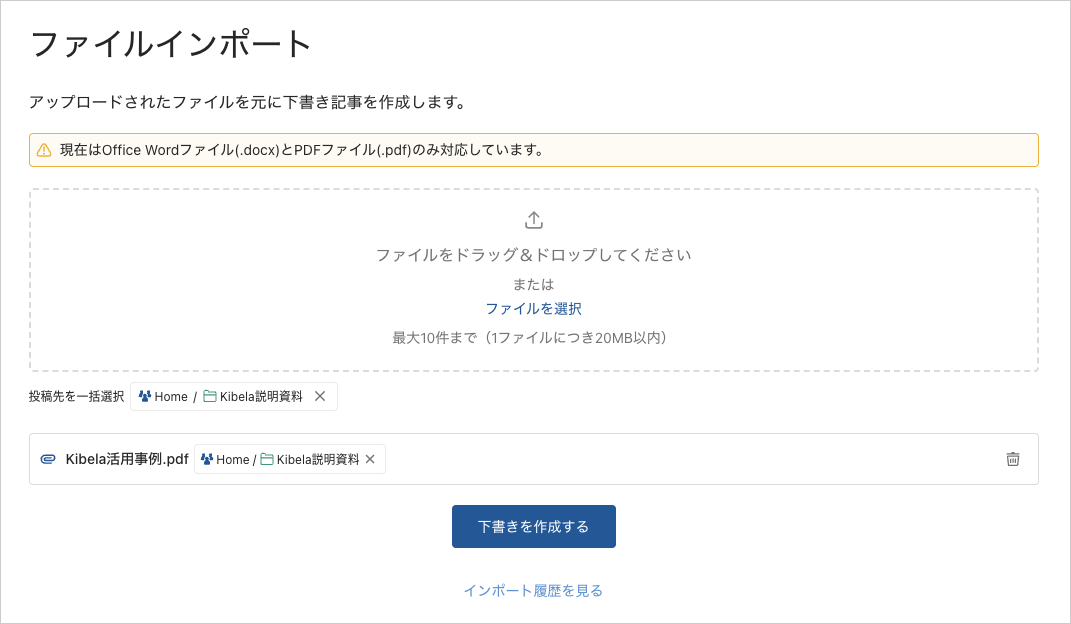Screen dimensions: 1071x624
Task: Click the ファイルを選択 link
Action: (533, 309)
